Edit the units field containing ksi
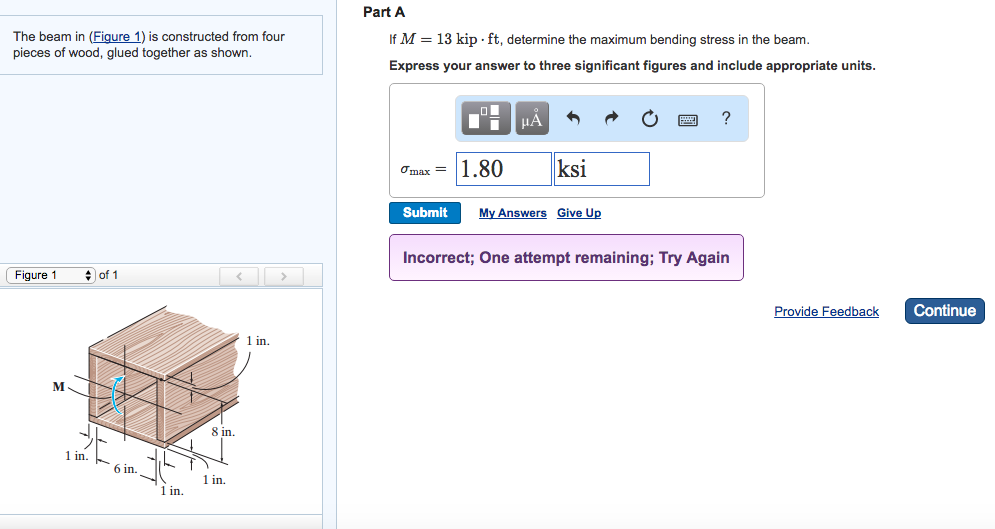 click(x=602, y=169)
